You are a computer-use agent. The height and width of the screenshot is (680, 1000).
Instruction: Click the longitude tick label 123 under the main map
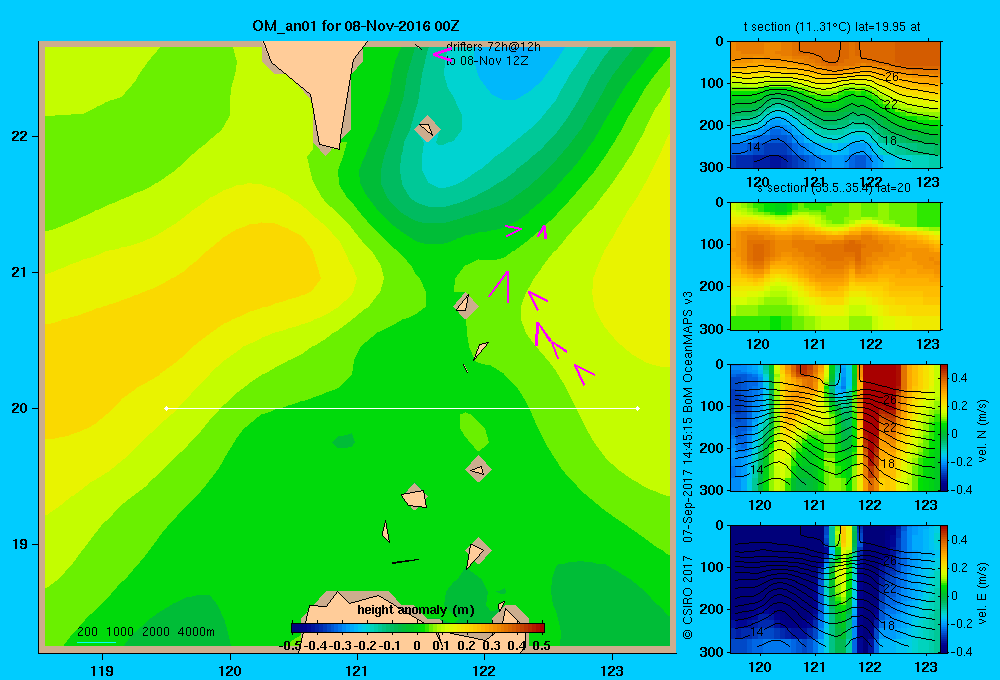point(612,670)
